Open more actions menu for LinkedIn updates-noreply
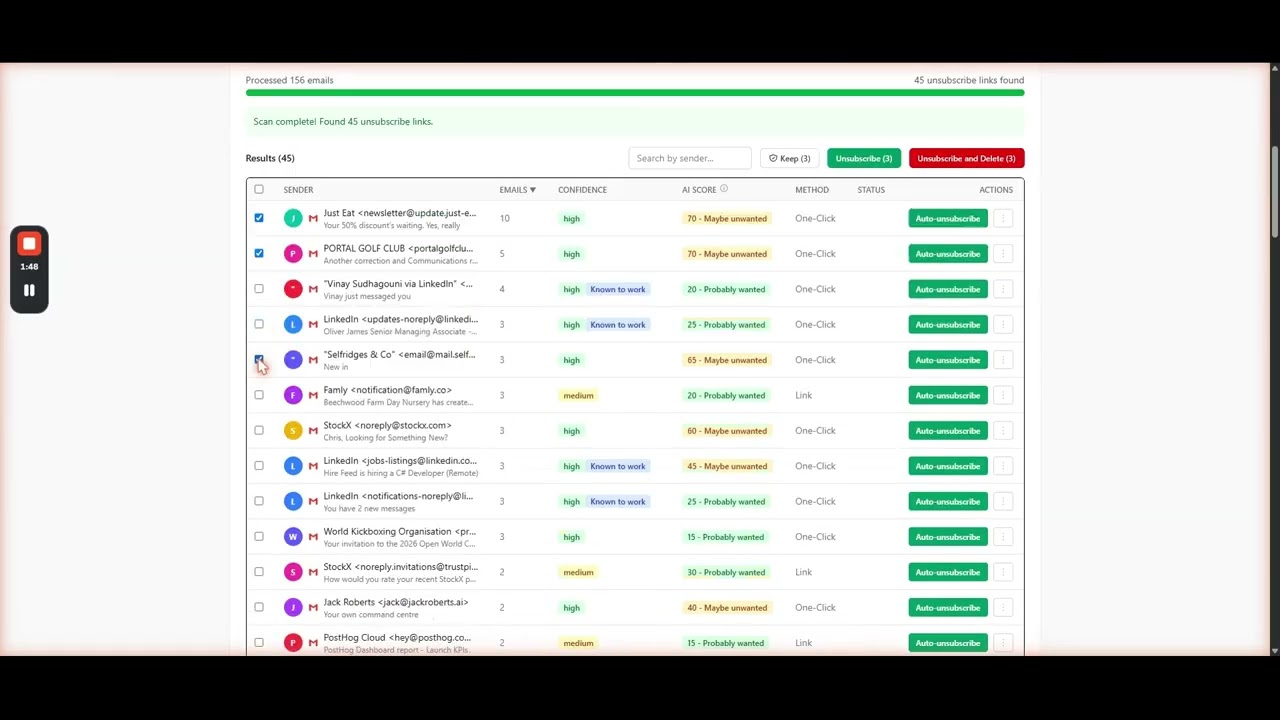Viewport: 1280px width, 720px height. point(1003,325)
